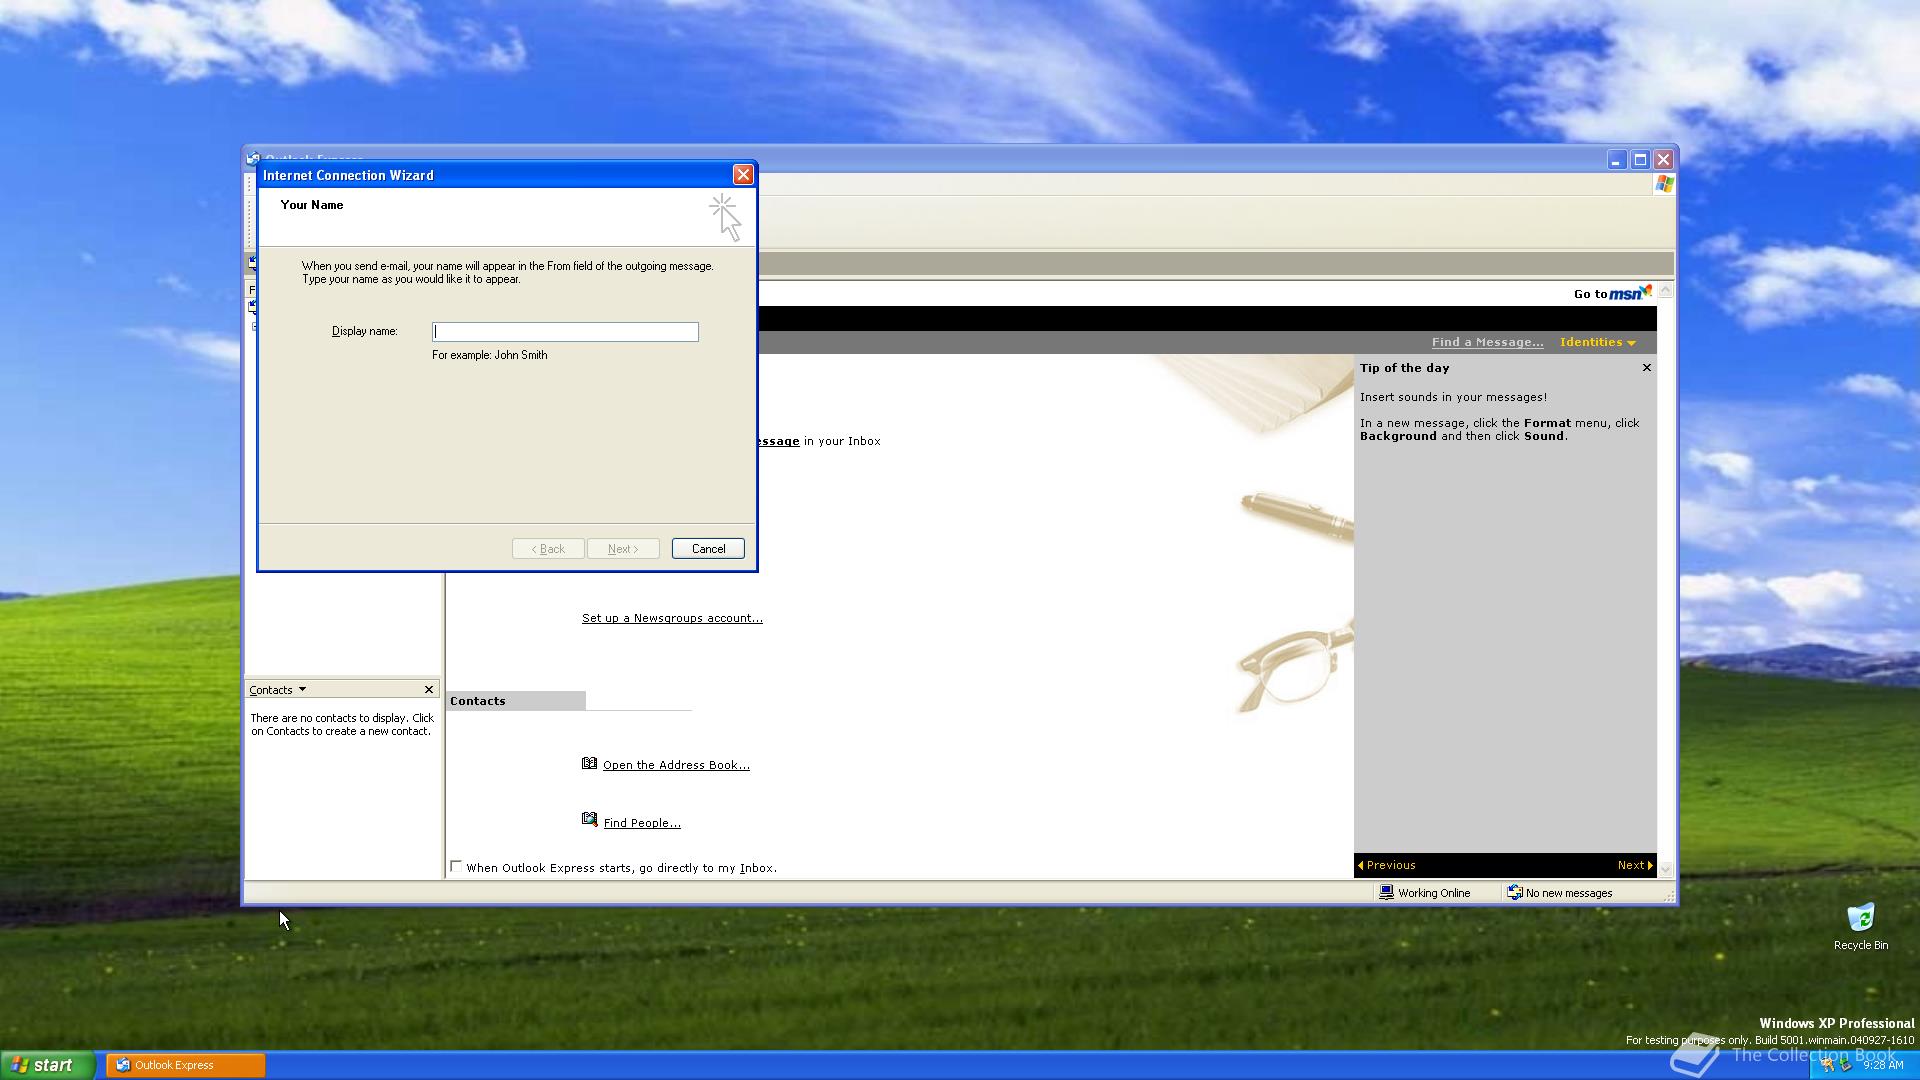Click Outlook Express taskbar button
The image size is (1920, 1080).
186,1065
